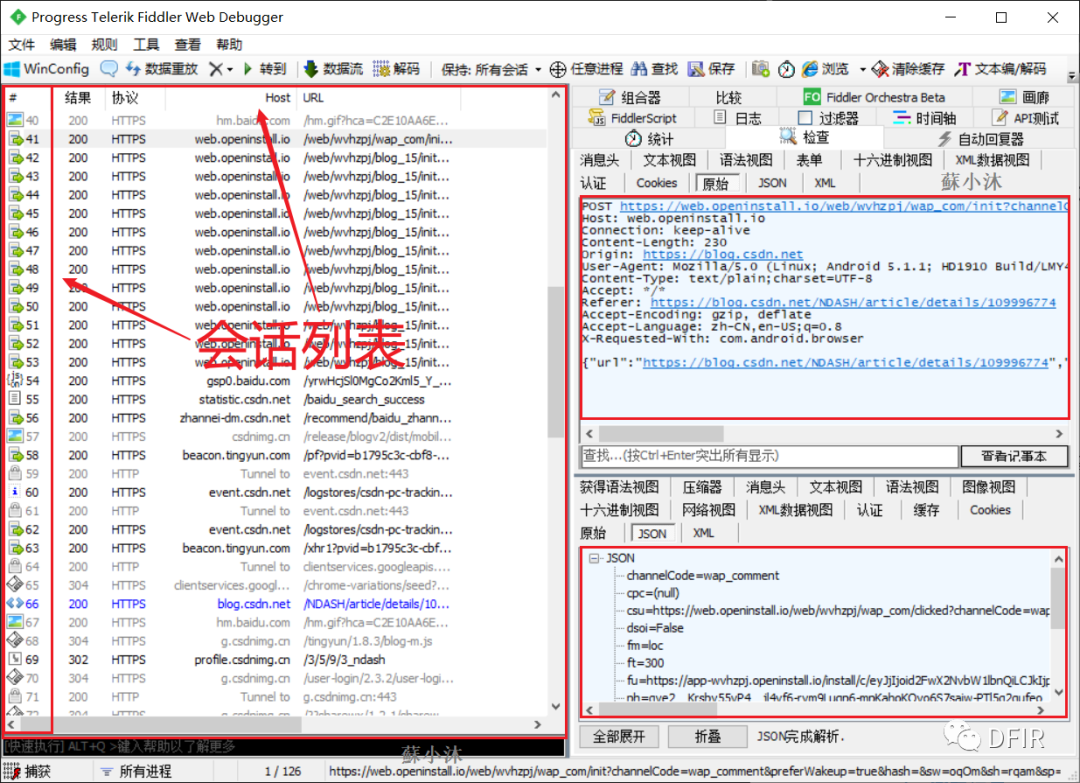1080x783 pixels.
Task: Save sessions with 保存 icon
Action: (x=712, y=69)
